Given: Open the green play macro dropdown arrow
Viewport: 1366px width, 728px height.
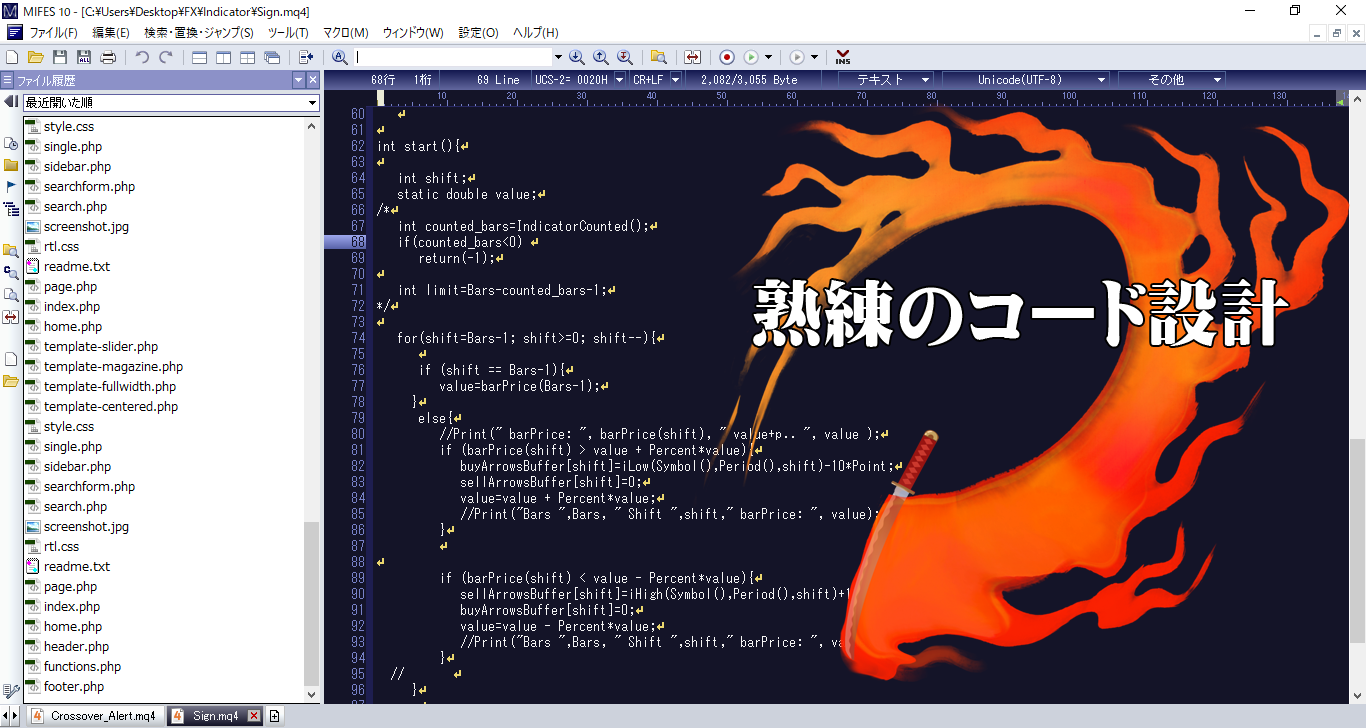Looking at the screenshot, I should point(768,58).
